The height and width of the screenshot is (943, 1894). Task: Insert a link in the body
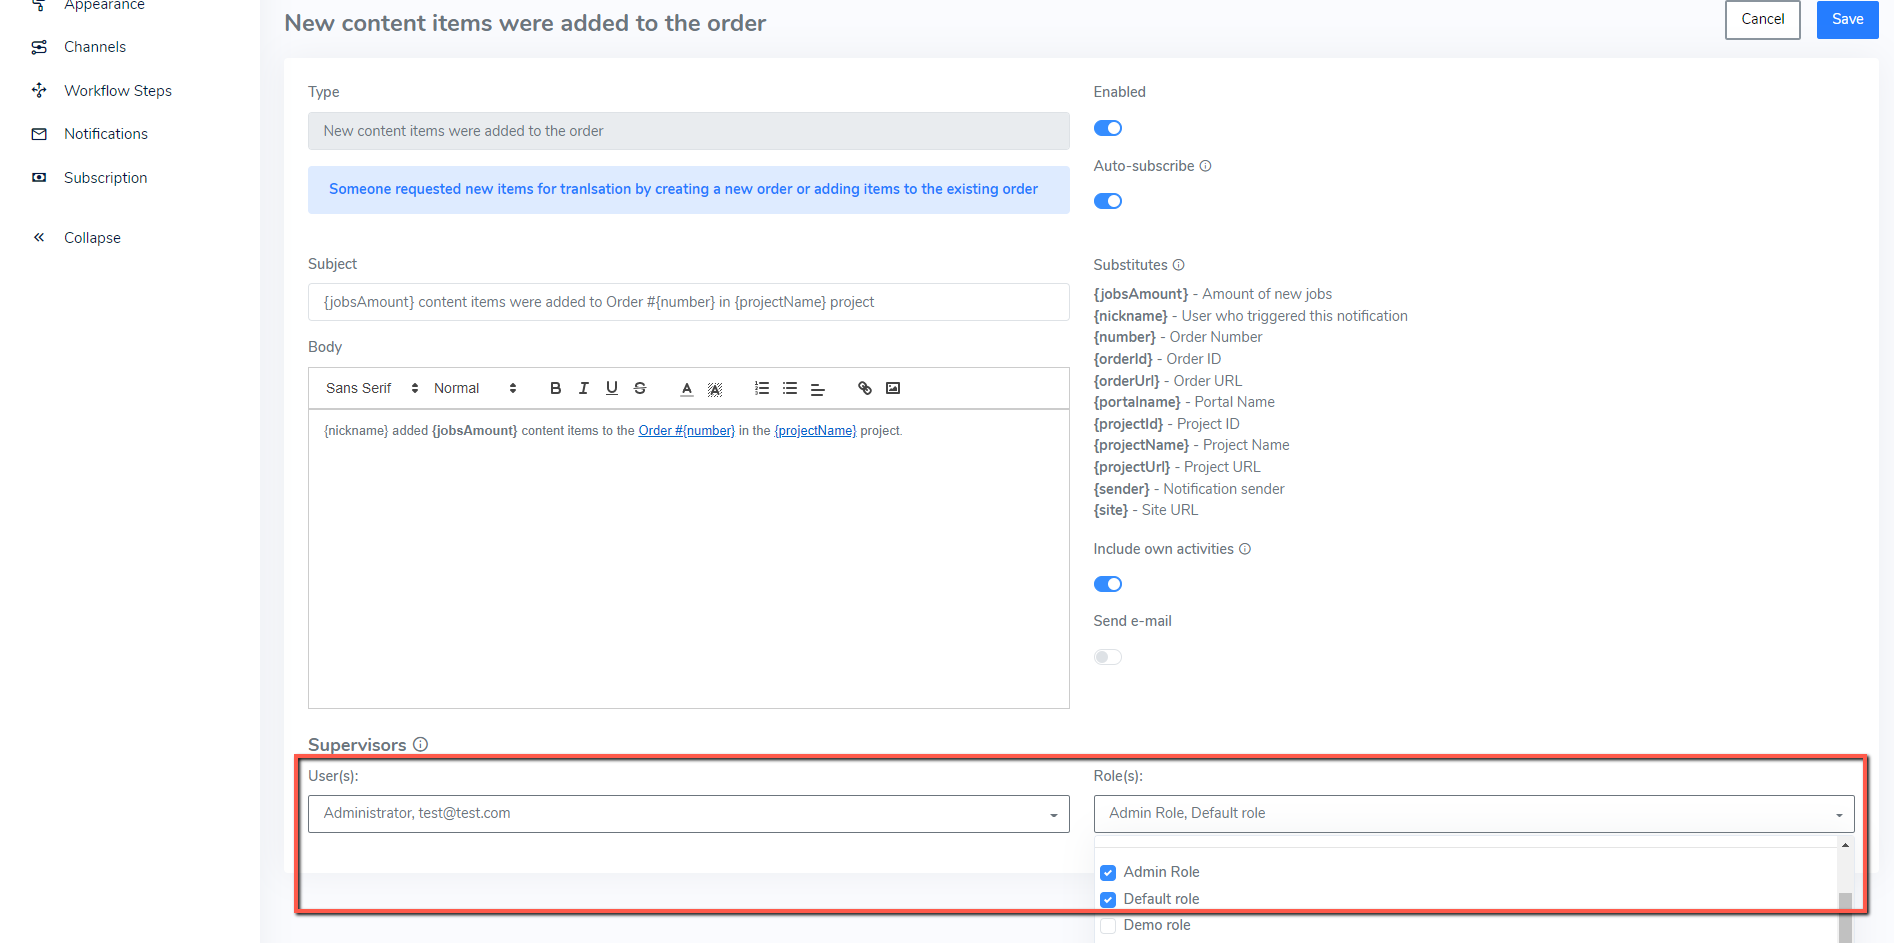[x=865, y=388]
